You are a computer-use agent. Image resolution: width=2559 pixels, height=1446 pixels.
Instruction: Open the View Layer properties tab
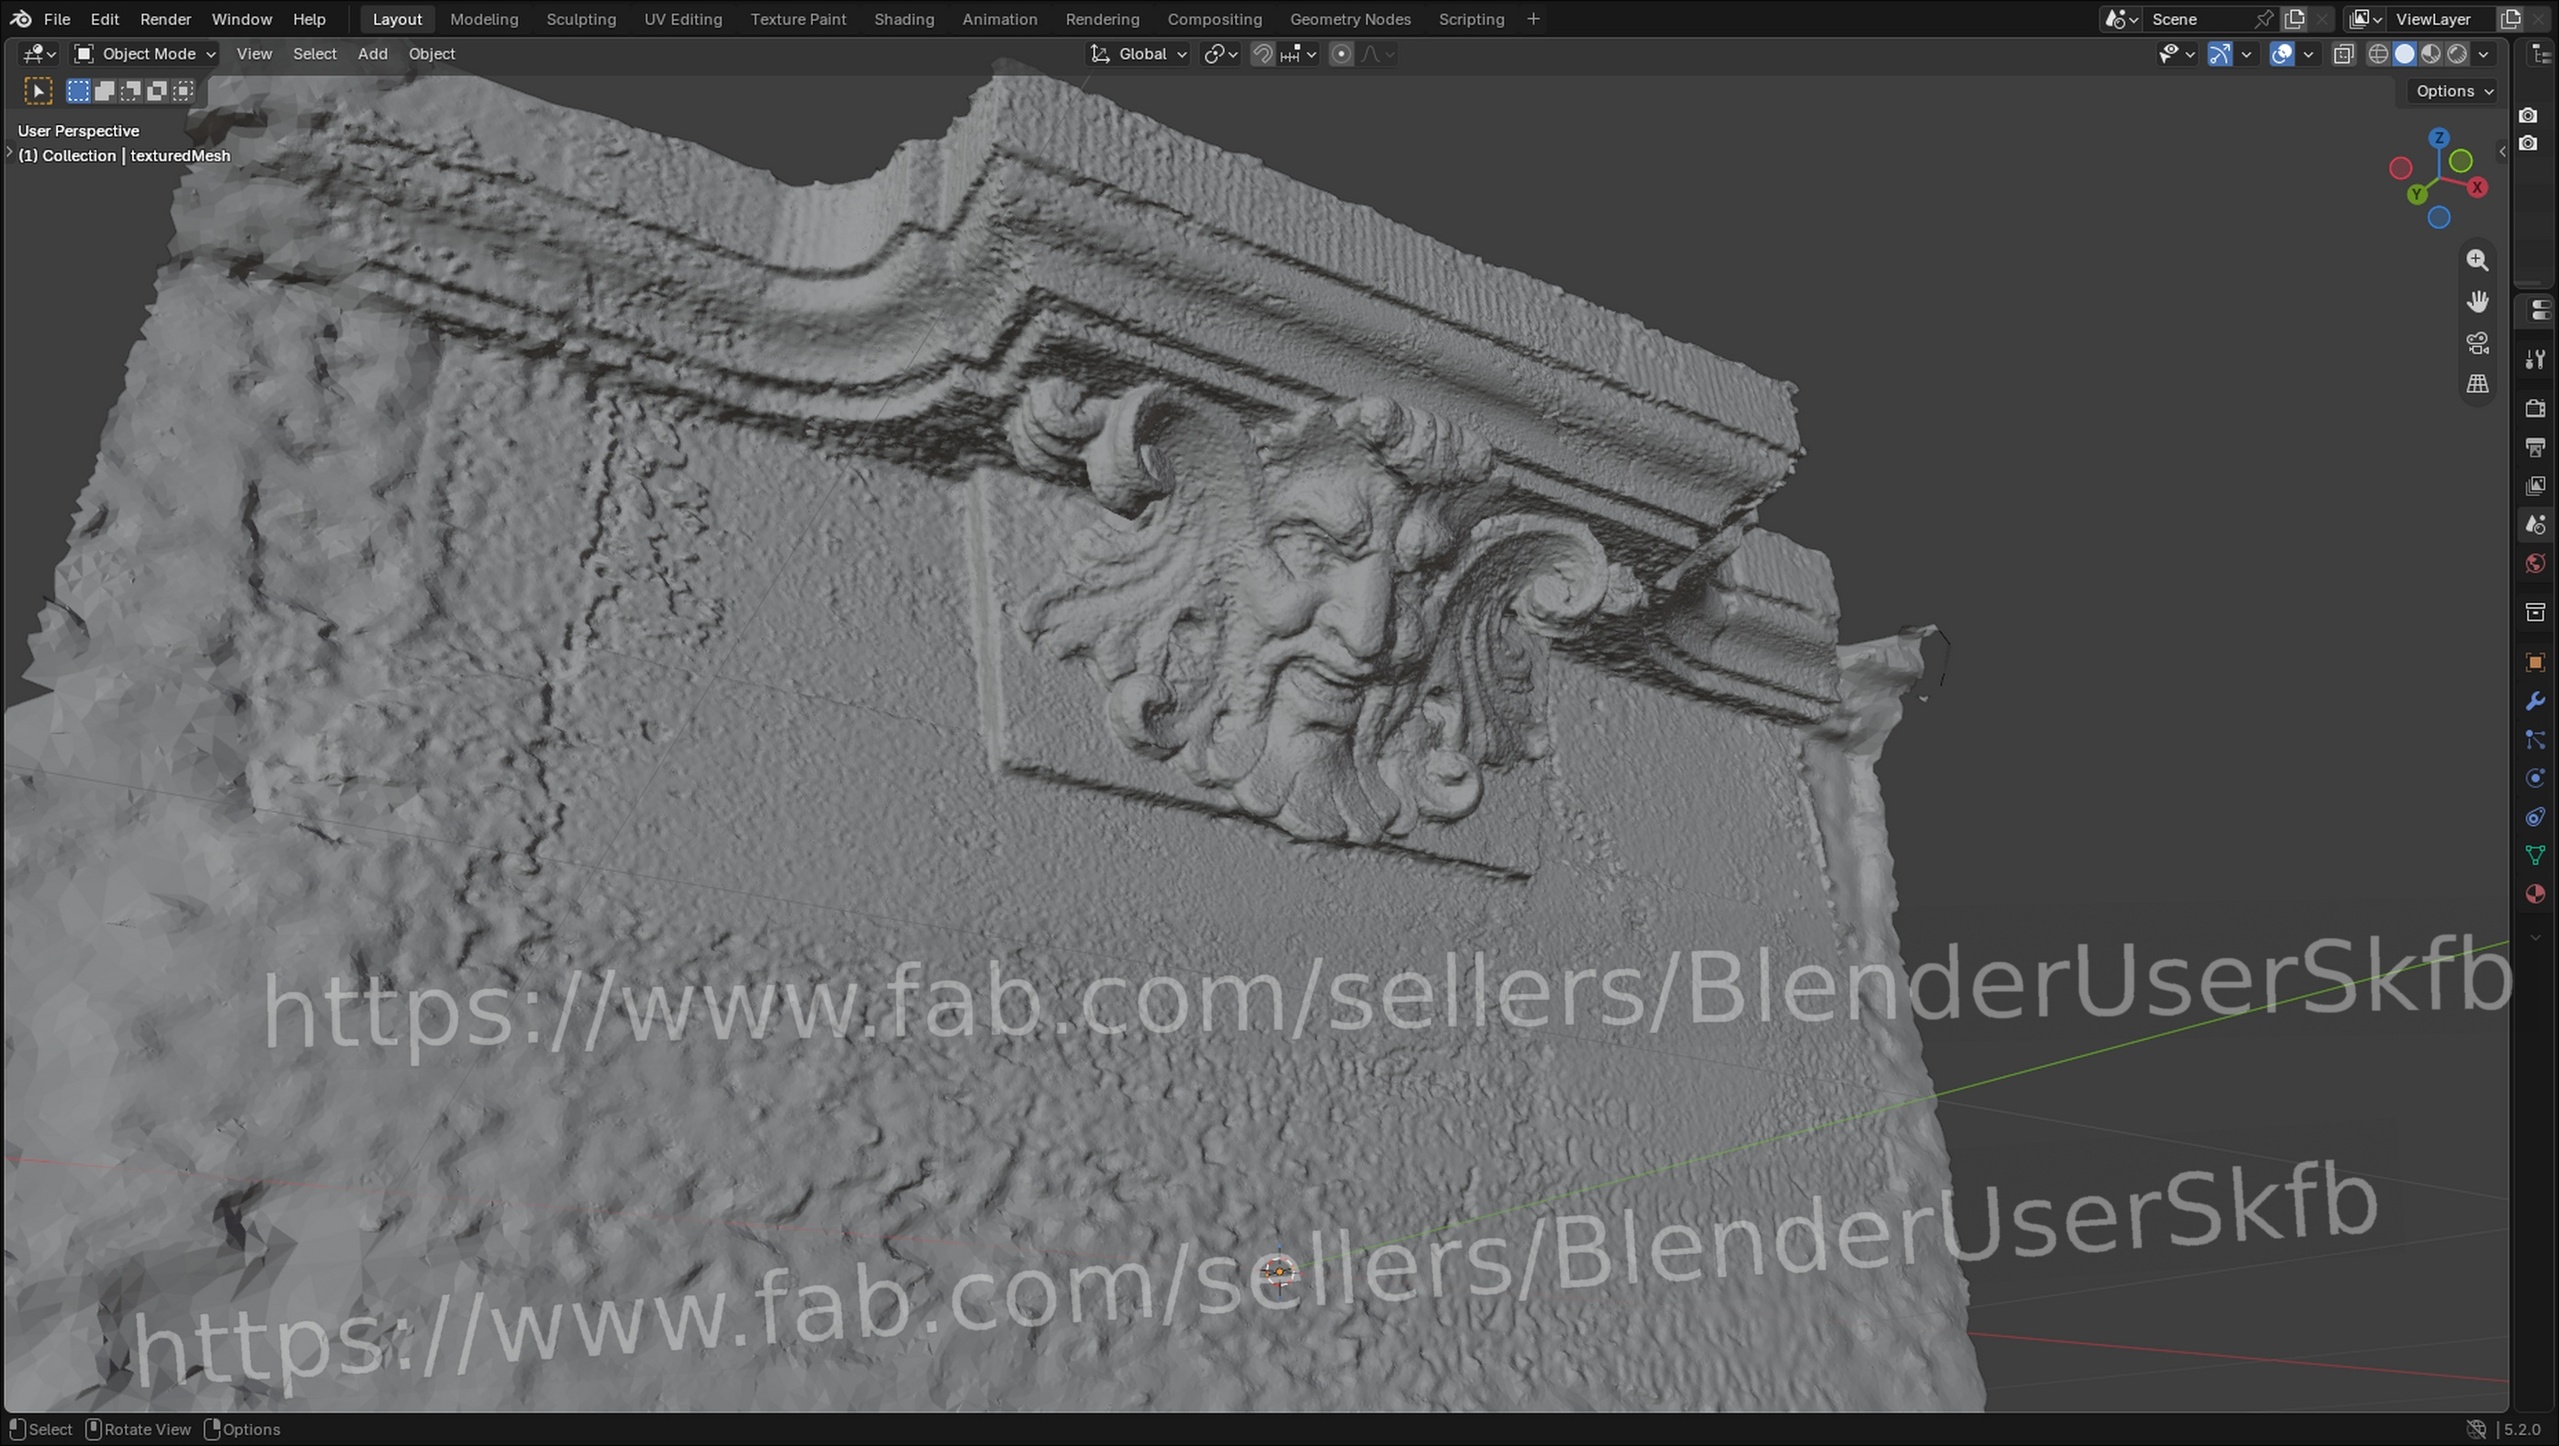[2534, 486]
